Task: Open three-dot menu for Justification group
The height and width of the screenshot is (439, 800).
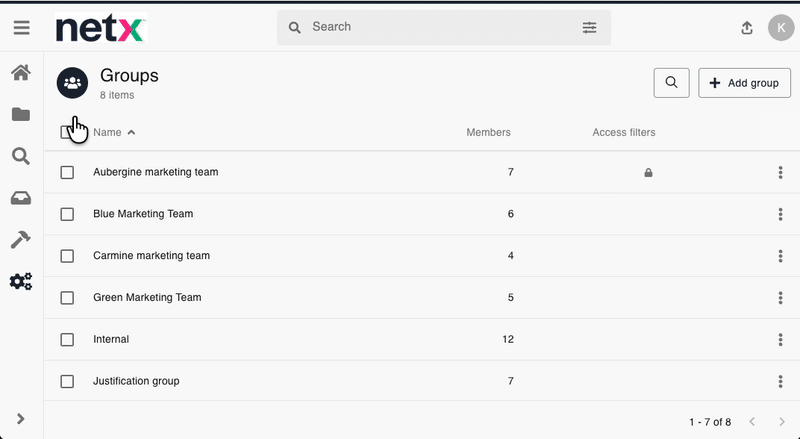Action: [x=780, y=381]
